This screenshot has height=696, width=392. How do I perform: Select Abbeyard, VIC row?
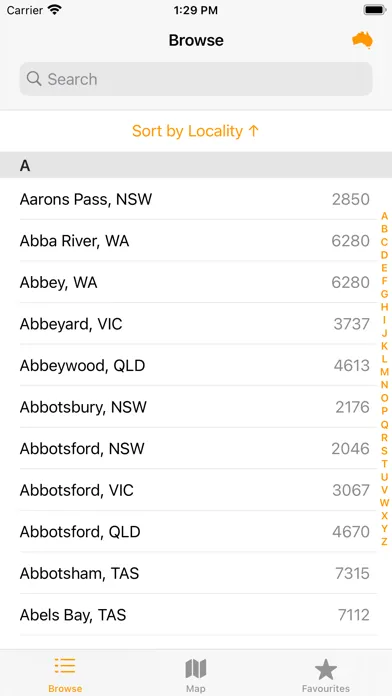tap(196, 324)
